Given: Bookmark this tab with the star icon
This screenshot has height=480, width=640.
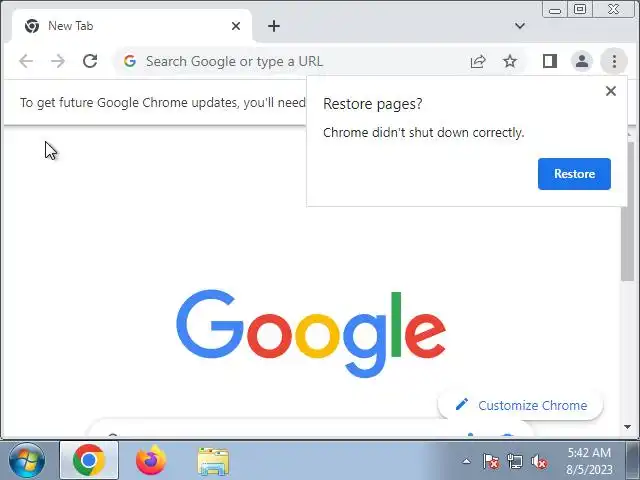Looking at the screenshot, I should tap(510, 62).
